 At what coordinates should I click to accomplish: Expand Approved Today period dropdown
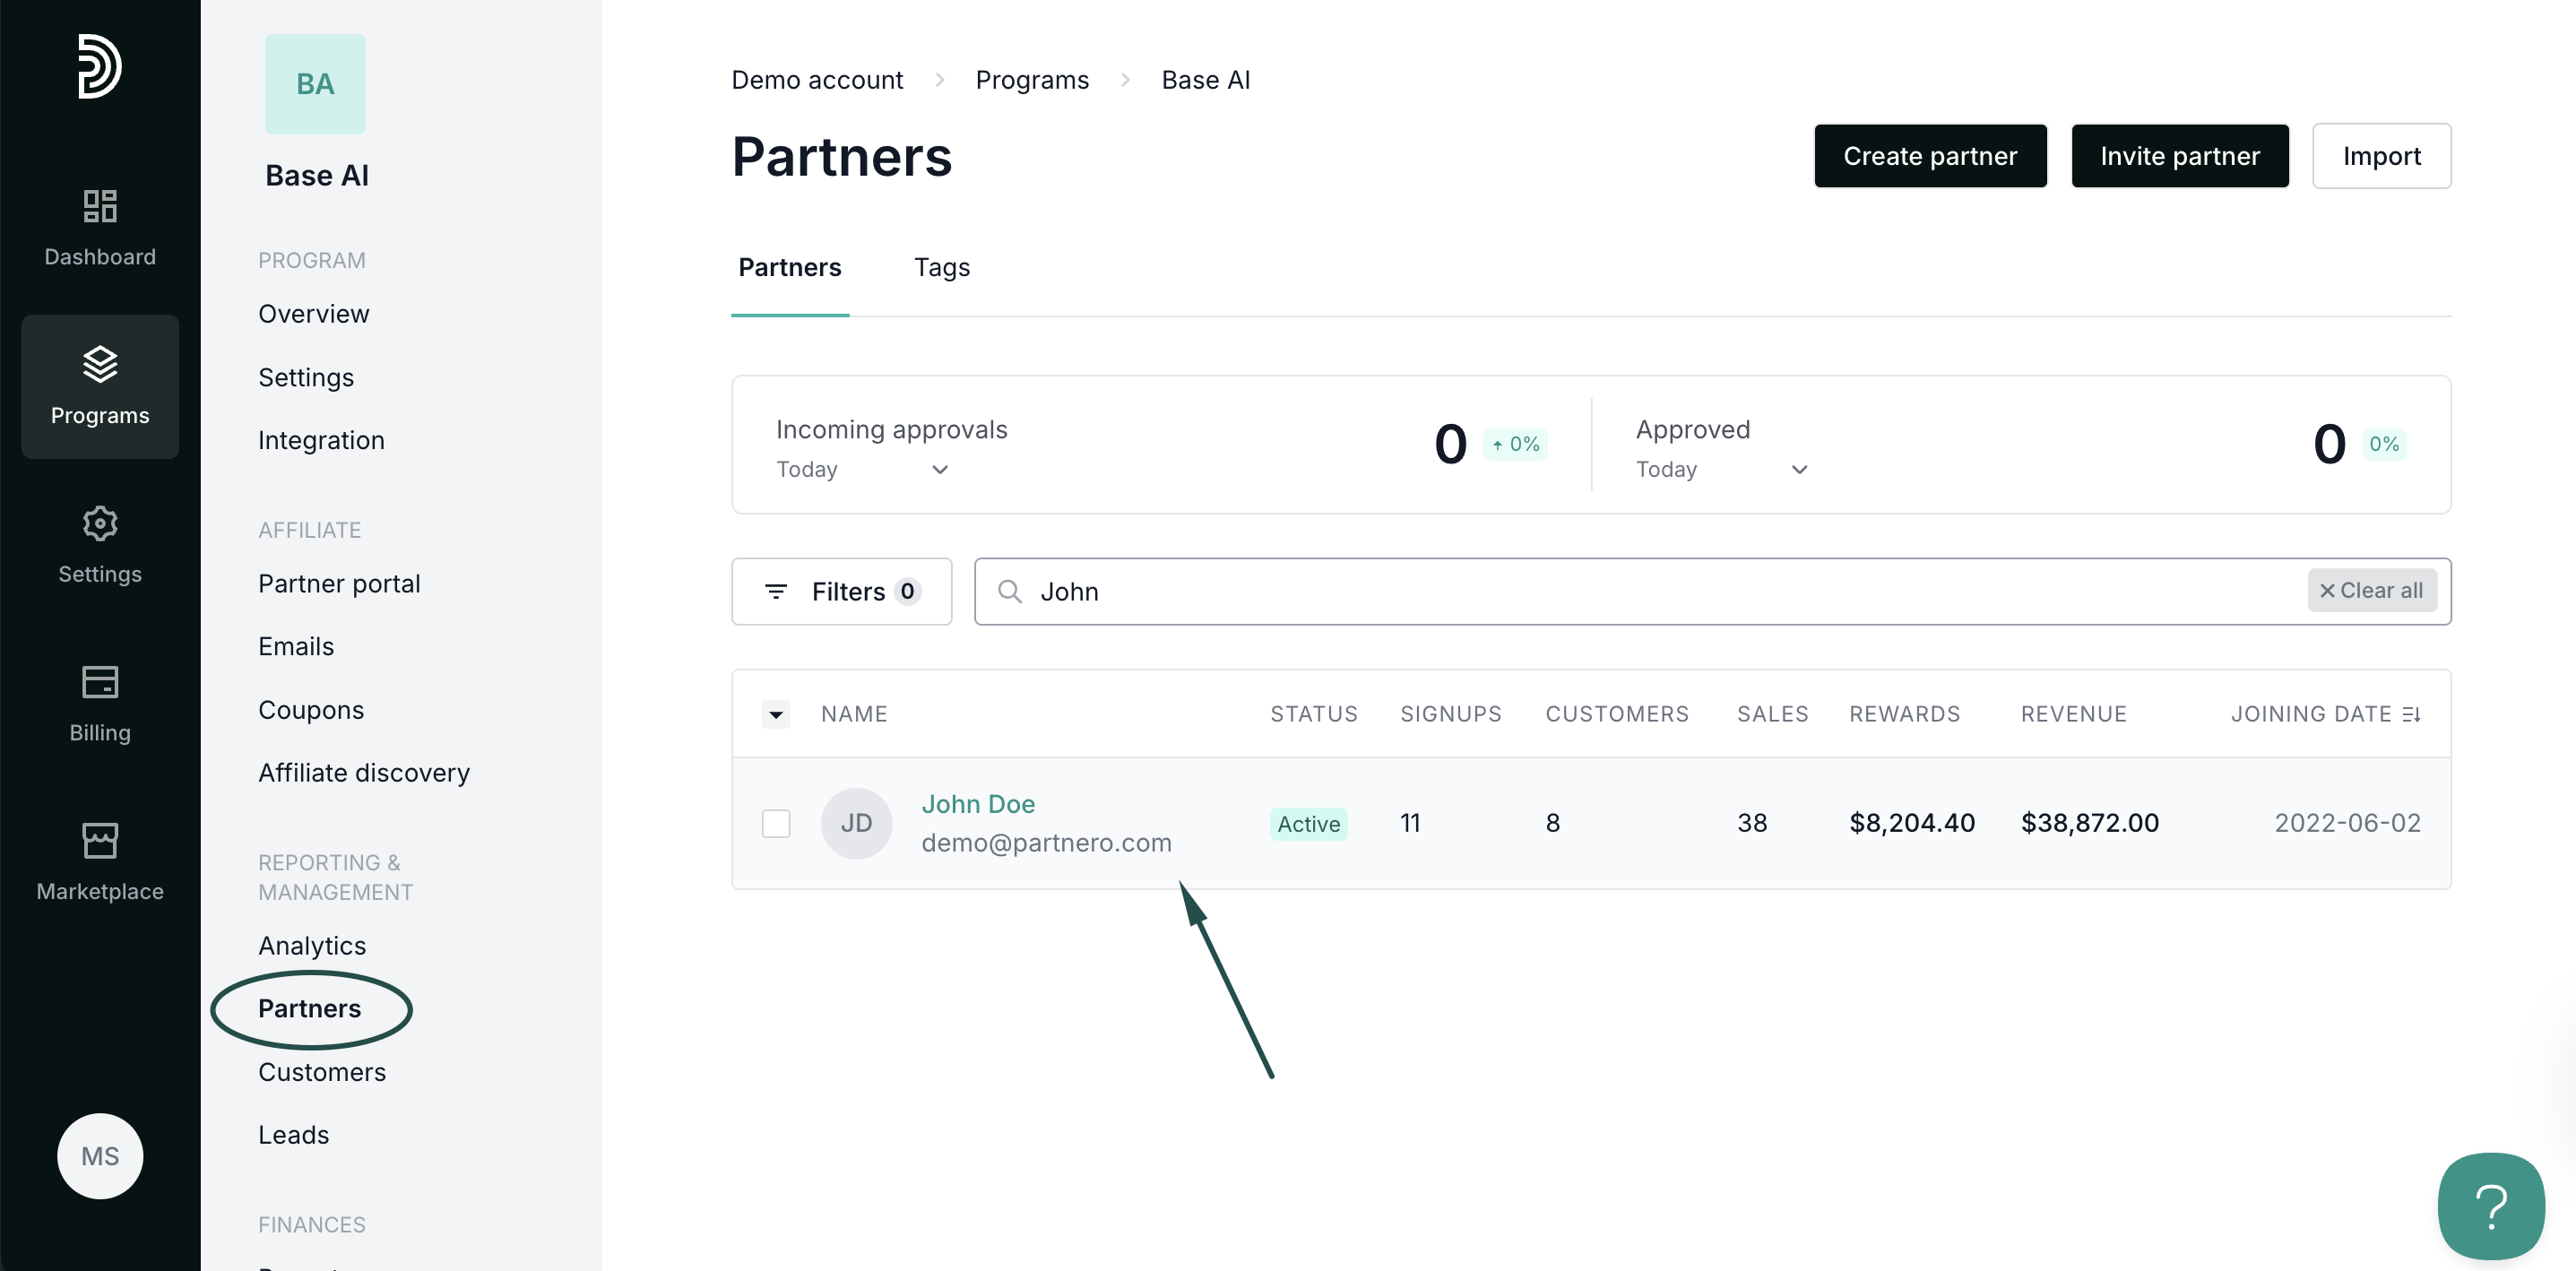pyautogui.click(x=1721, y=470)
